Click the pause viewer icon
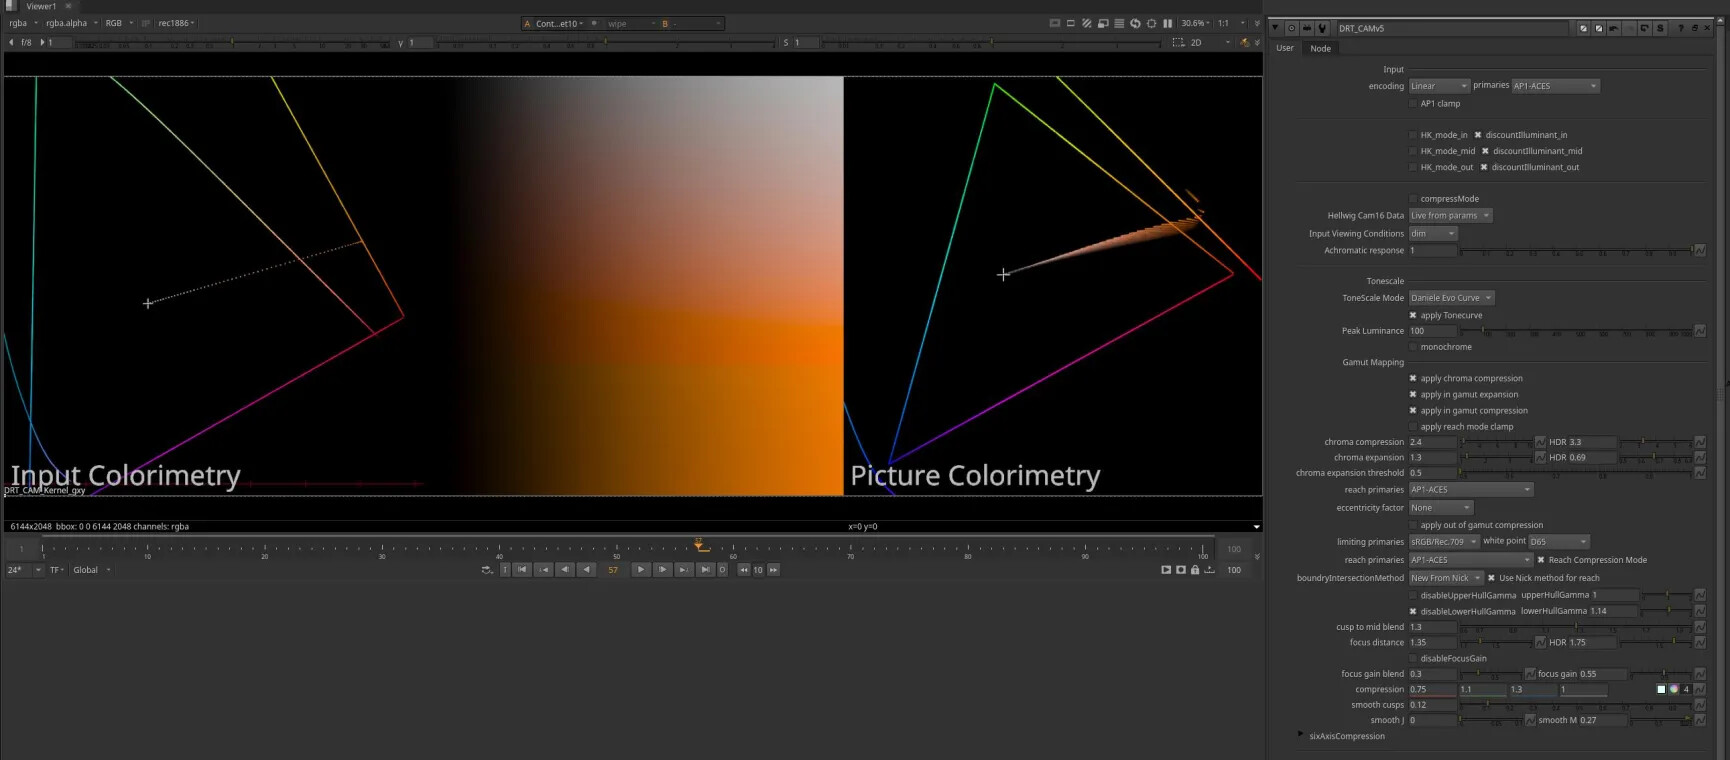Image resolution: width=1730 pixels, height=760 pixels. click(x=1167, y=23)
